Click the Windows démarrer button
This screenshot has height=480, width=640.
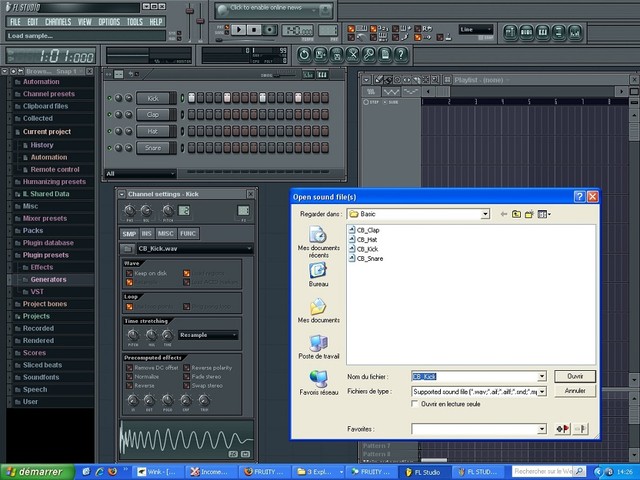click(x=37, y=472)
